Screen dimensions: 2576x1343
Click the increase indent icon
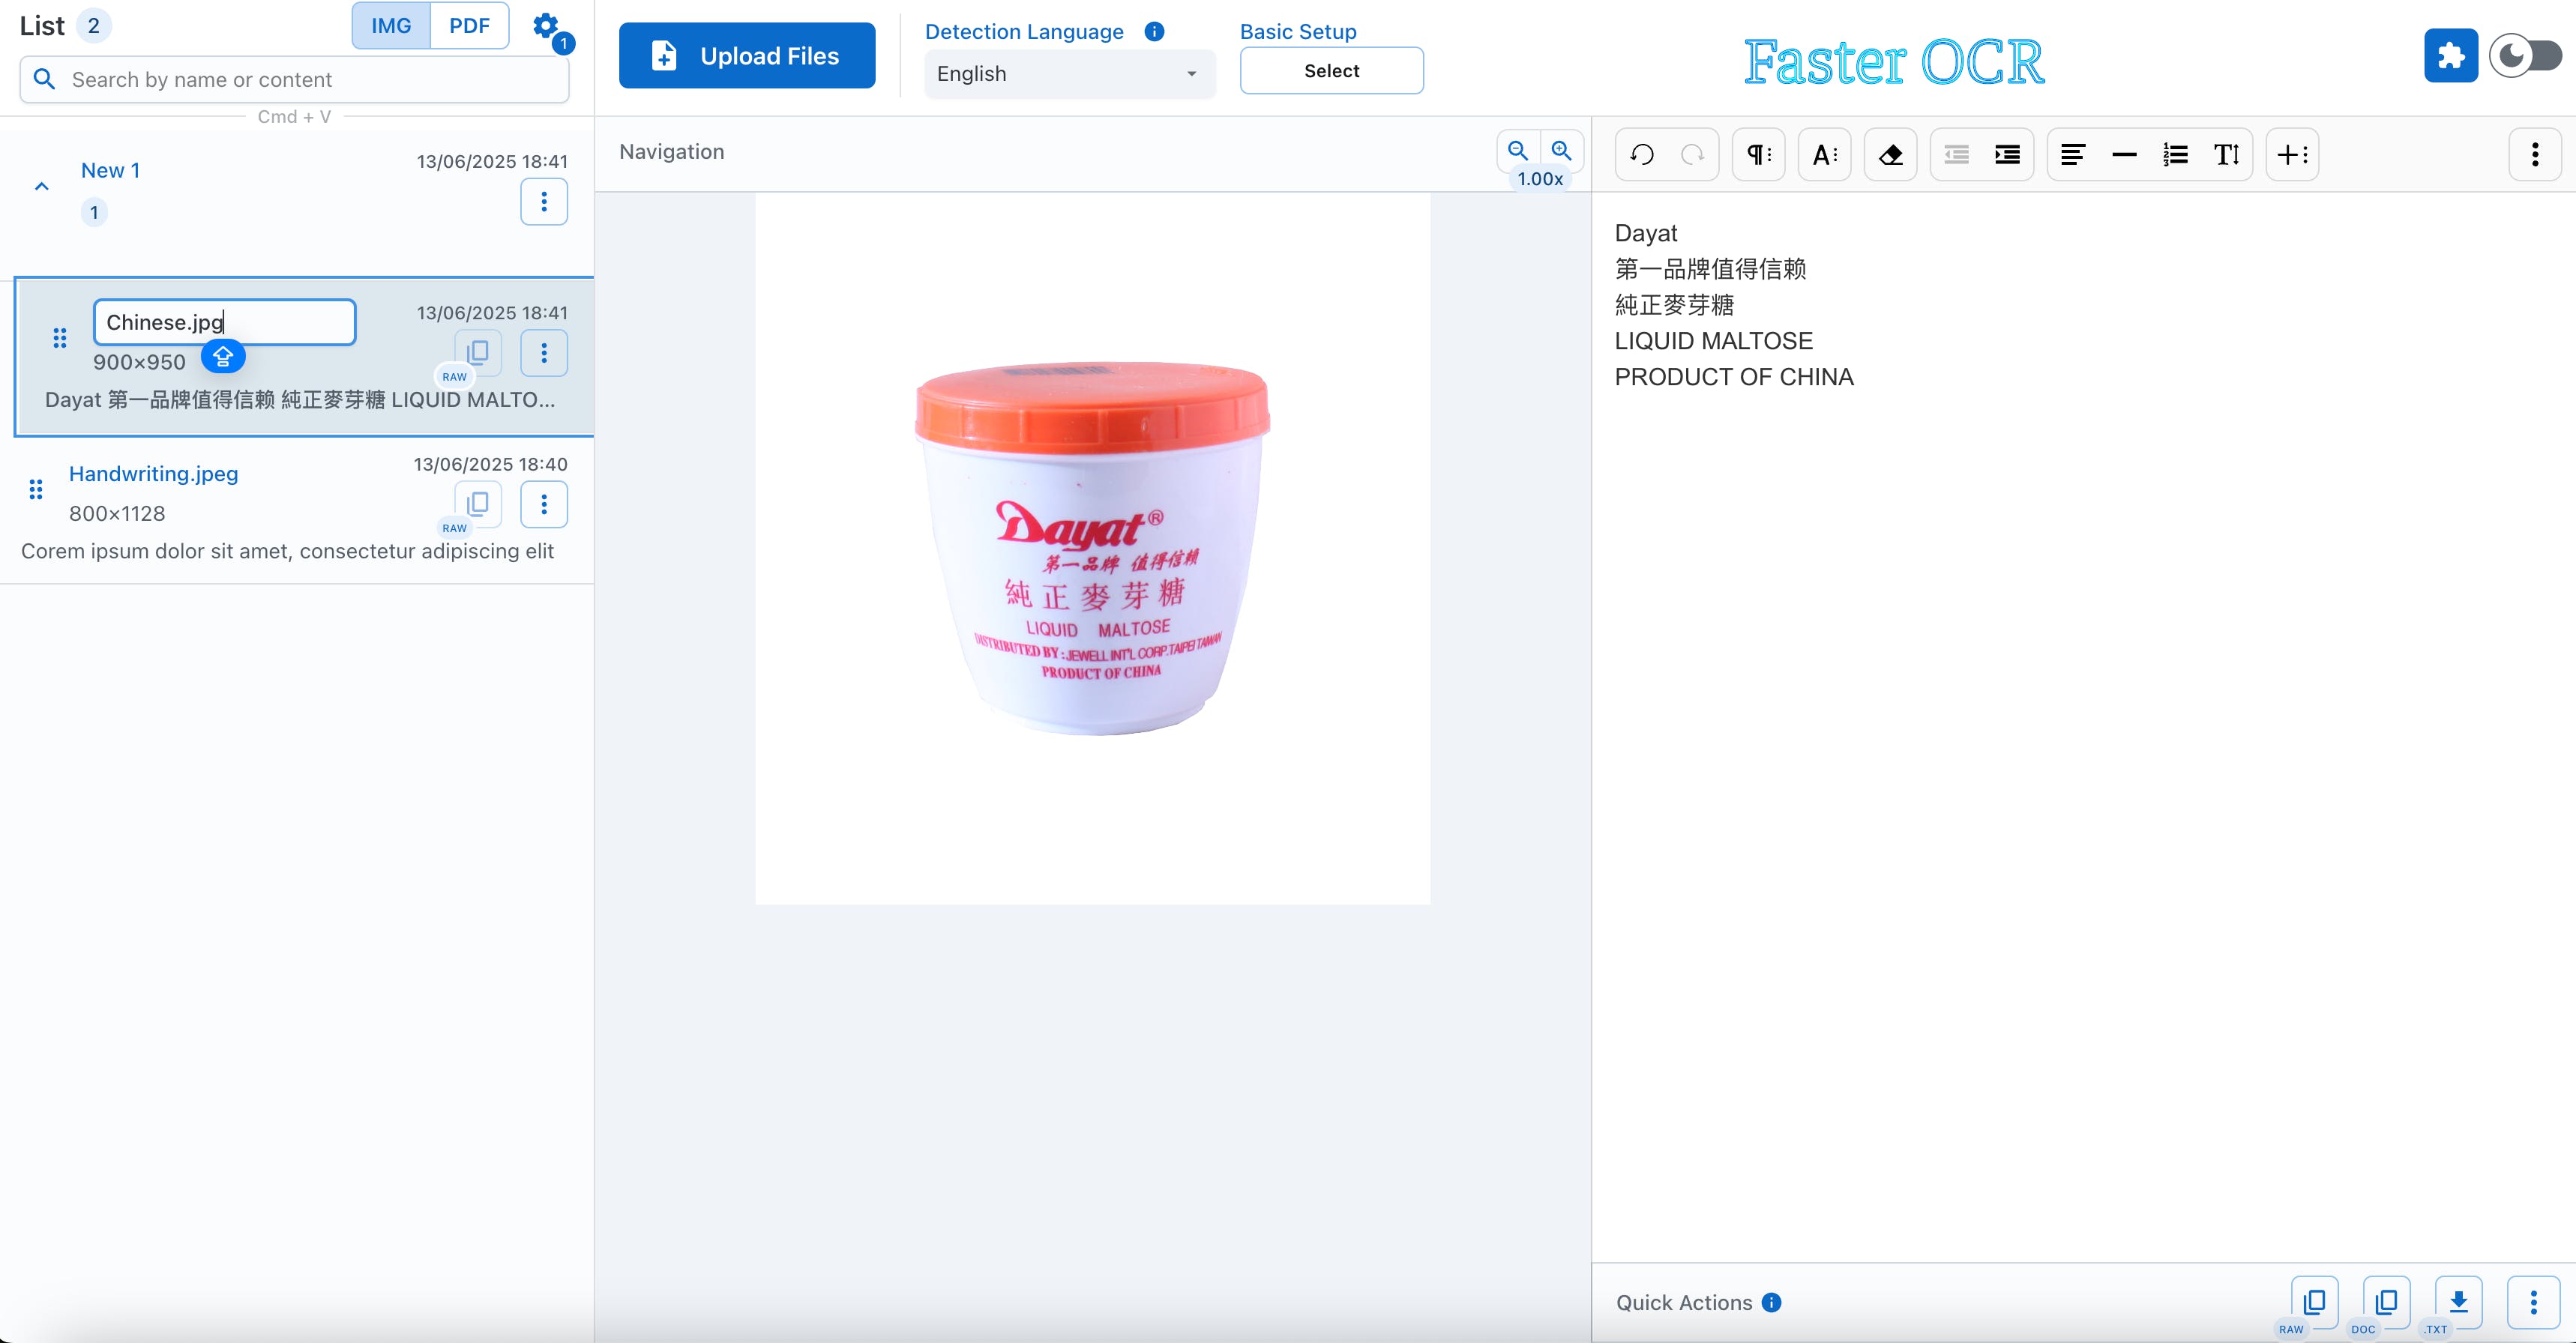tap(2007, 155)
